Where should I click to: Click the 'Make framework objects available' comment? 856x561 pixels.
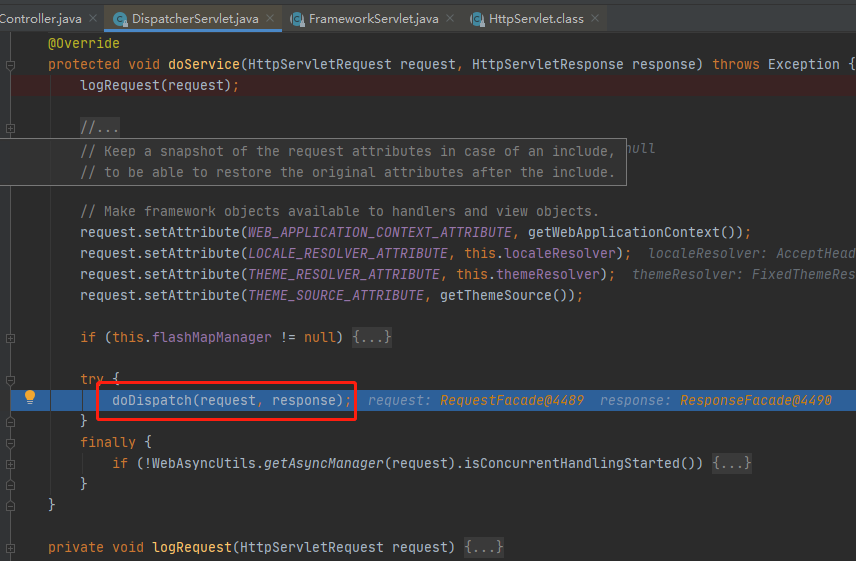point(340,212)
